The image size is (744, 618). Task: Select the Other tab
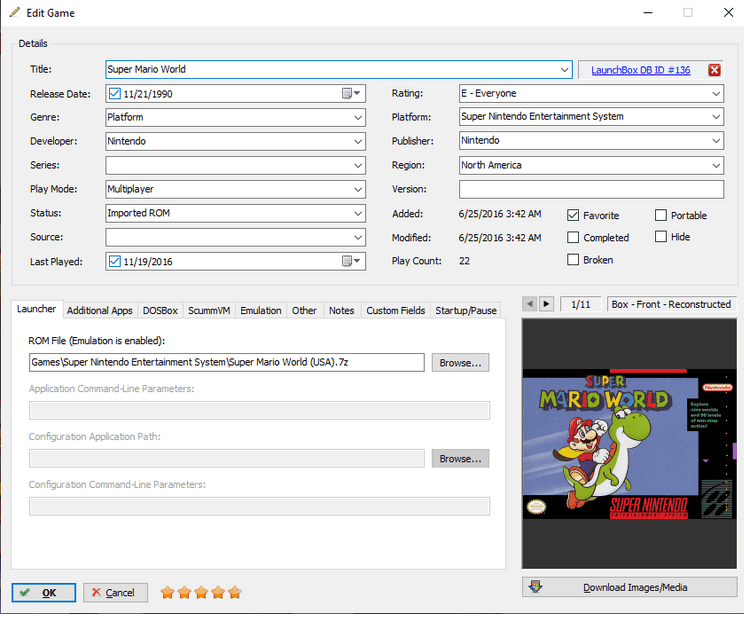tap(304, 310)
